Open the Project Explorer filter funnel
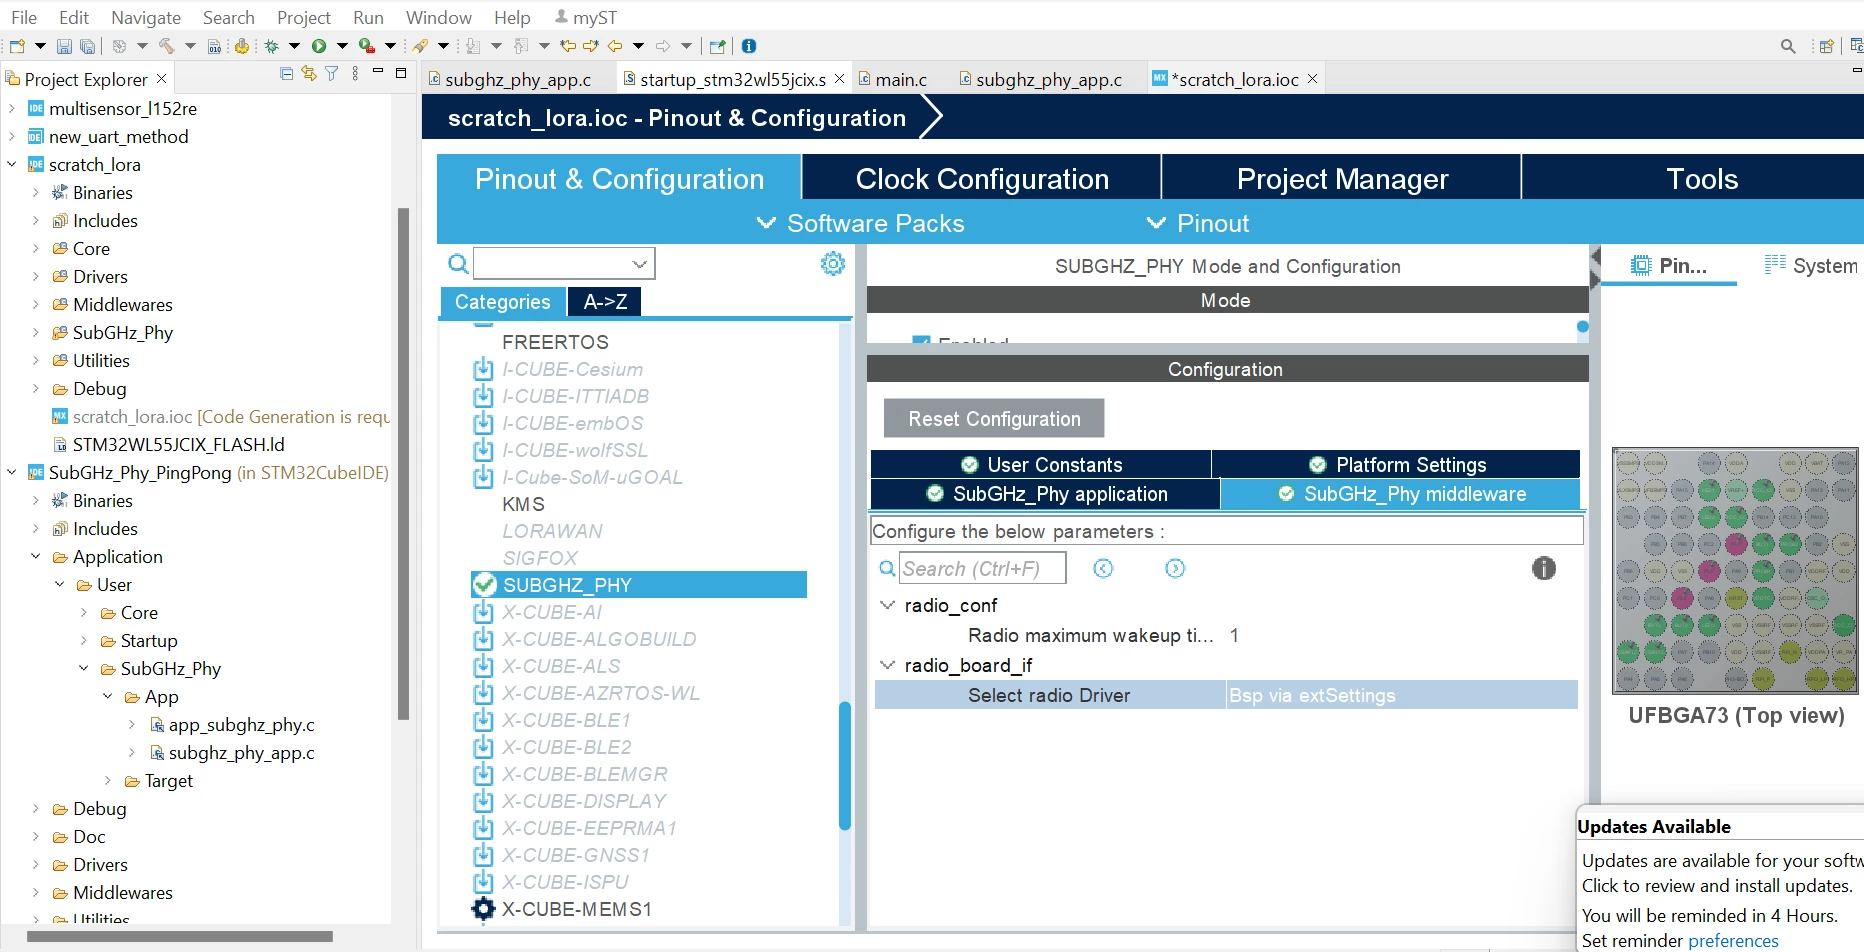Image resolution: width=1864 pixels, height=952 pixels. coord(332,73)
